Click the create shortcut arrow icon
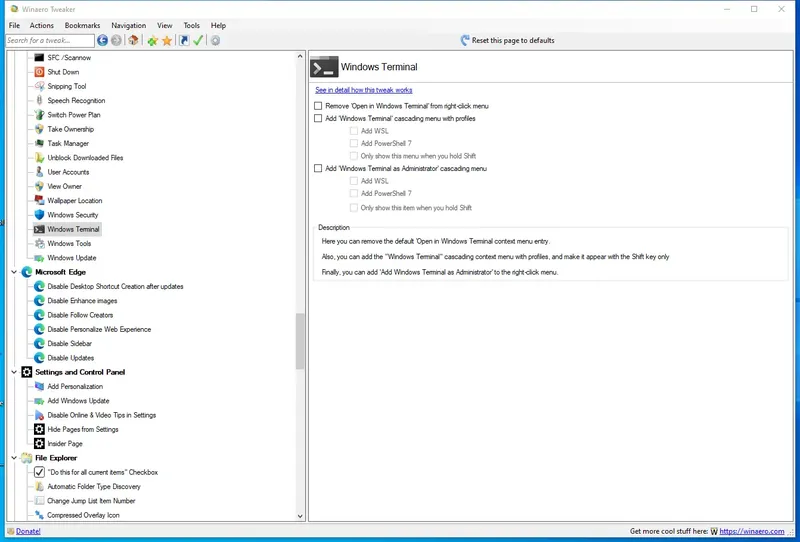800x542 pixels. (184, 40)
